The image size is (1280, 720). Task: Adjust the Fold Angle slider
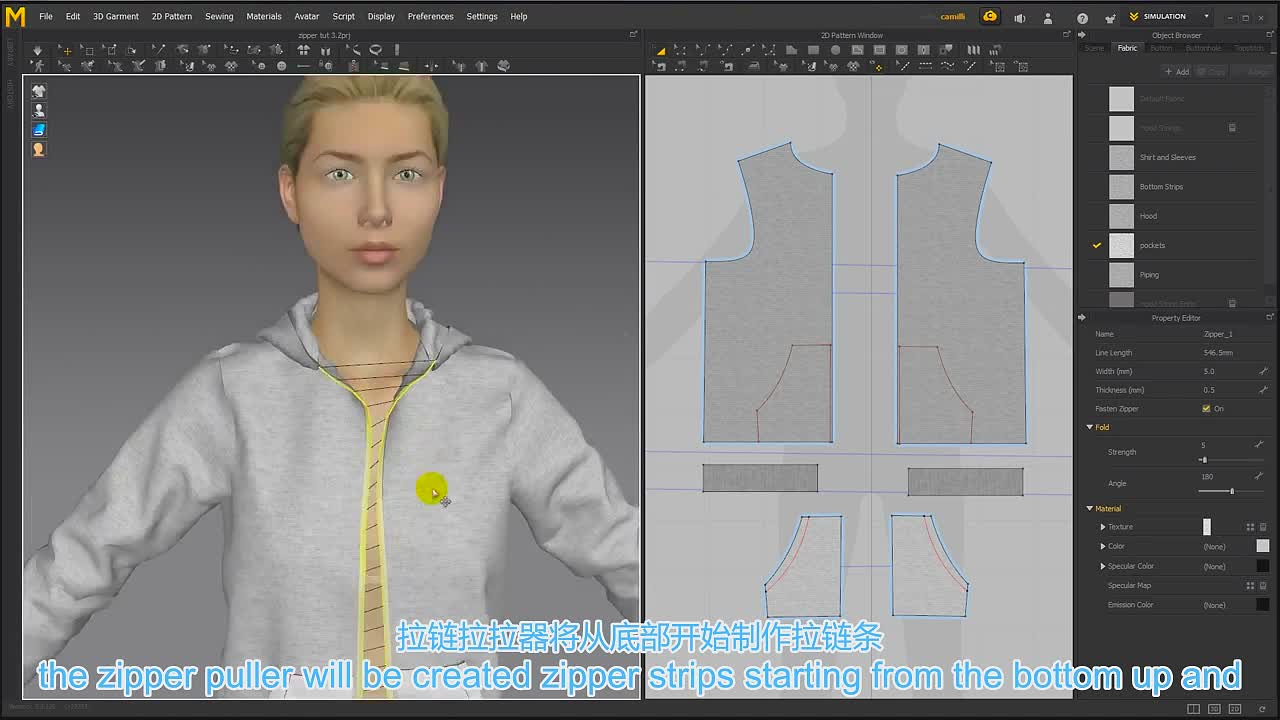coord(1231,491)
